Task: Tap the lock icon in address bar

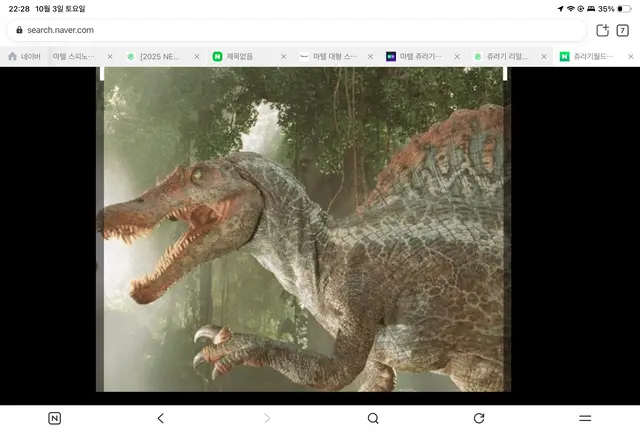Action: (19, 30)
